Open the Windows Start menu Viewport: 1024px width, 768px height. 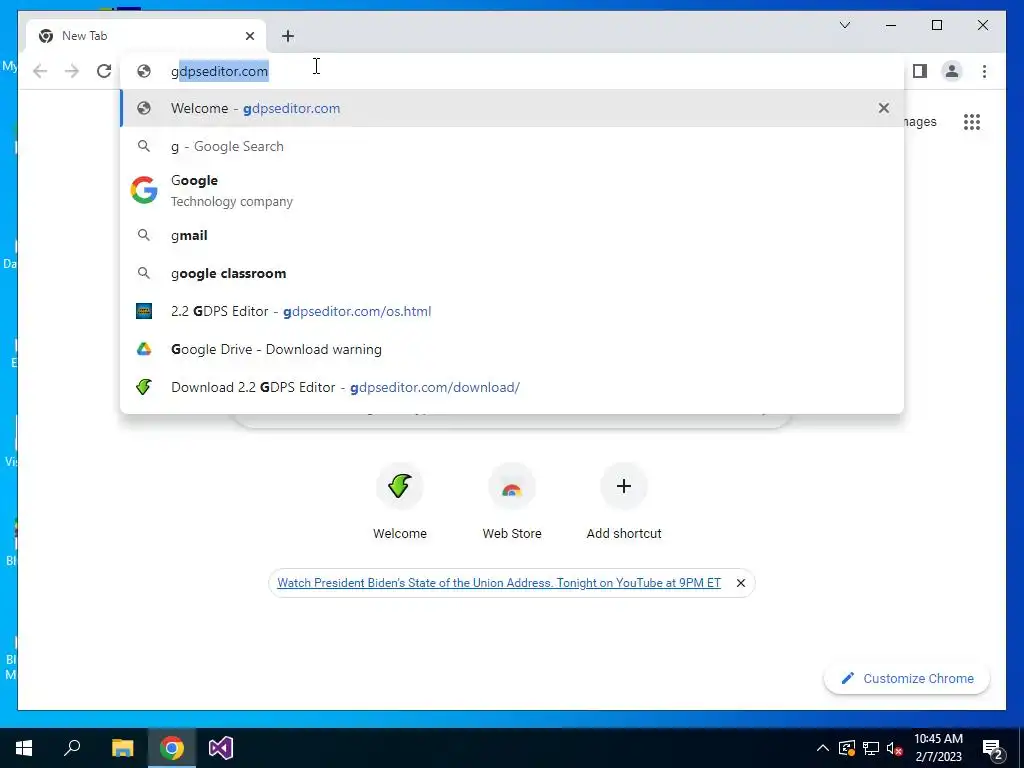(x=24, y=748)
